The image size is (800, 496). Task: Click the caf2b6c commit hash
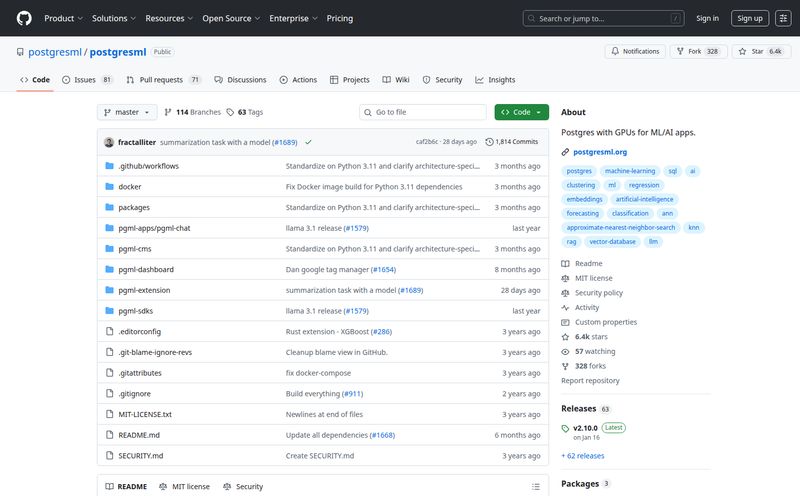coord(427,142)
